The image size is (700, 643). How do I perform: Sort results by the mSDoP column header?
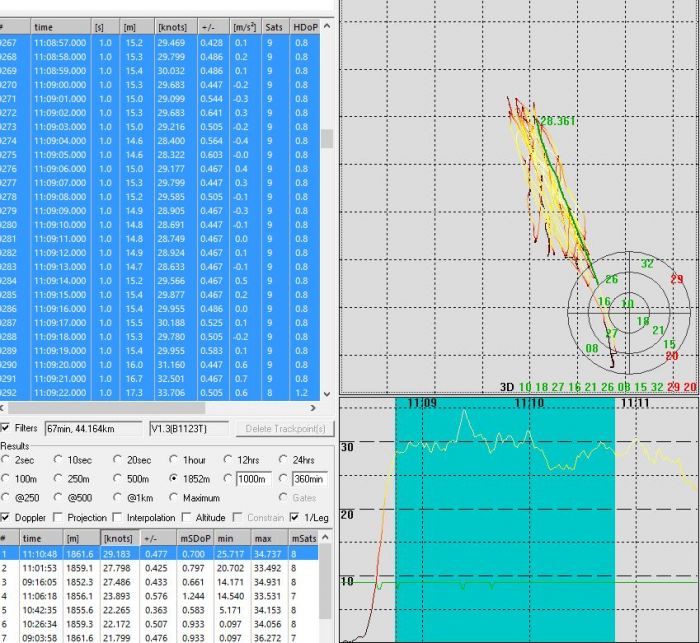click(192, 538)
